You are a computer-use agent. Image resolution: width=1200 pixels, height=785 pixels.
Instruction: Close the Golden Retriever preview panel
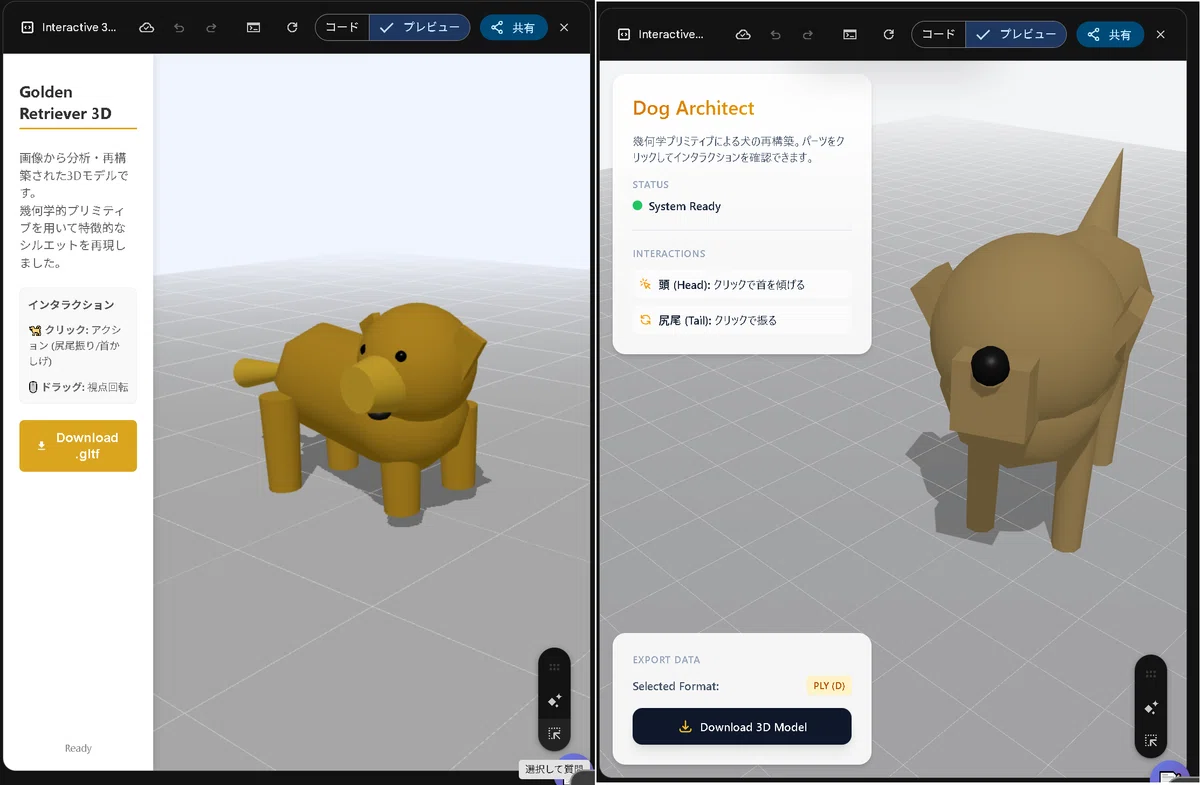[x=564, y=28]
